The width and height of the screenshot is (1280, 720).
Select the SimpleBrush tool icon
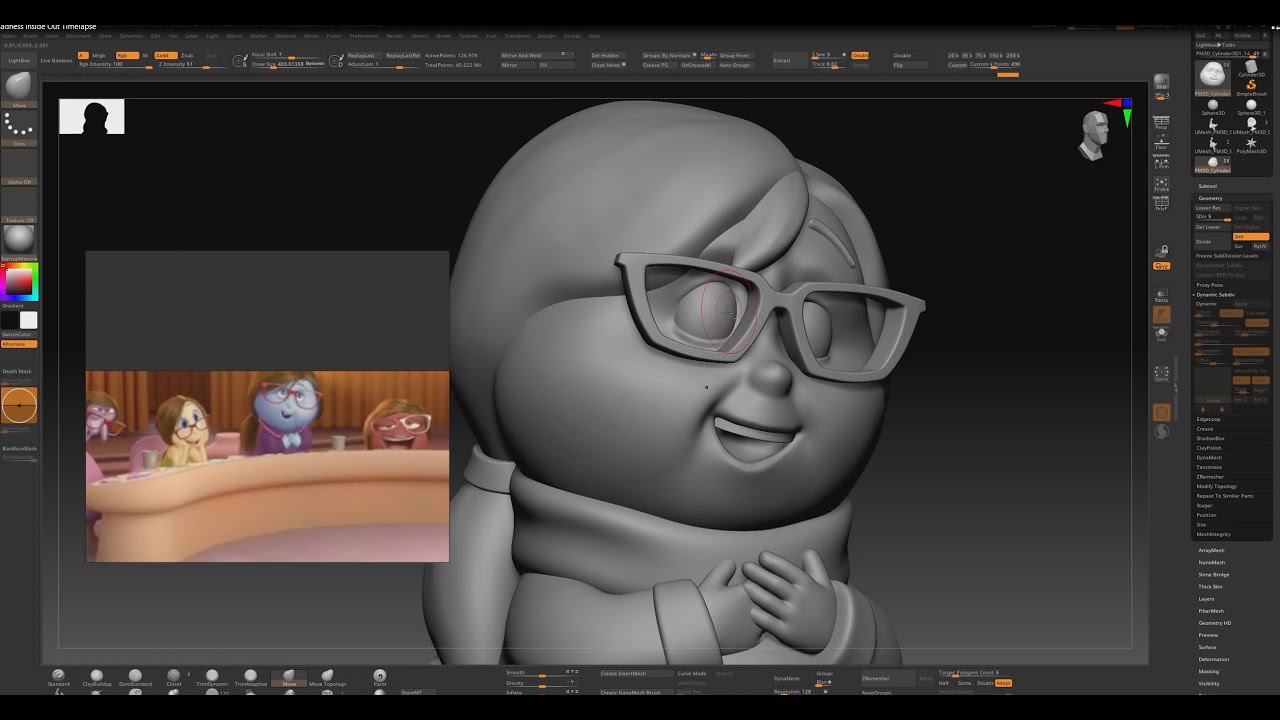pyautogui.click(x=1251, y=86)
